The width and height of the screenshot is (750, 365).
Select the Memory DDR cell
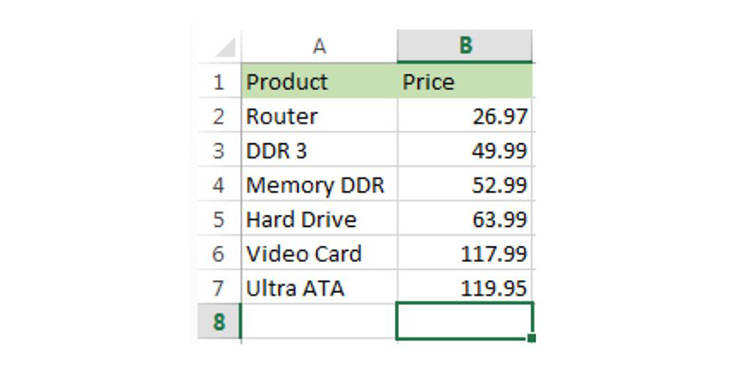point(319,185)
